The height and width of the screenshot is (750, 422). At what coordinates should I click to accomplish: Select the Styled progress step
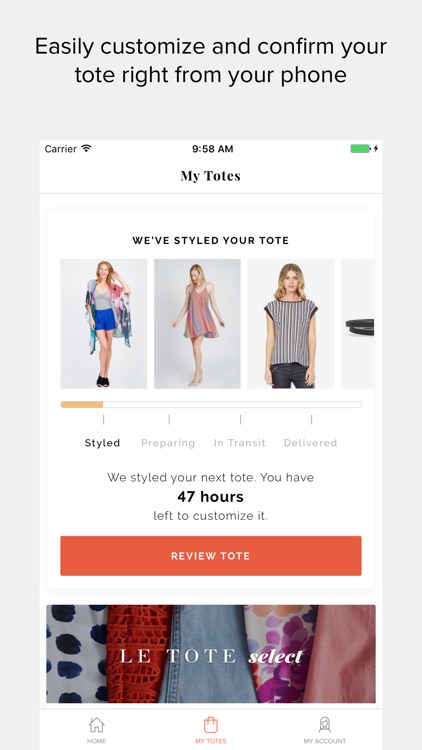[102, 443]
